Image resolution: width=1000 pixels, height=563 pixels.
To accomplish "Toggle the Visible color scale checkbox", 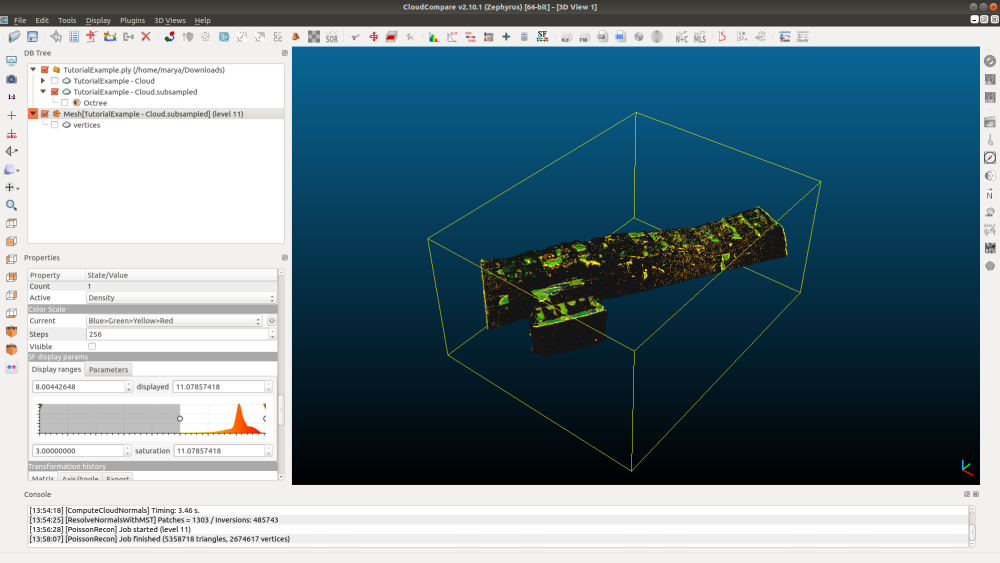I will [93, 346].
